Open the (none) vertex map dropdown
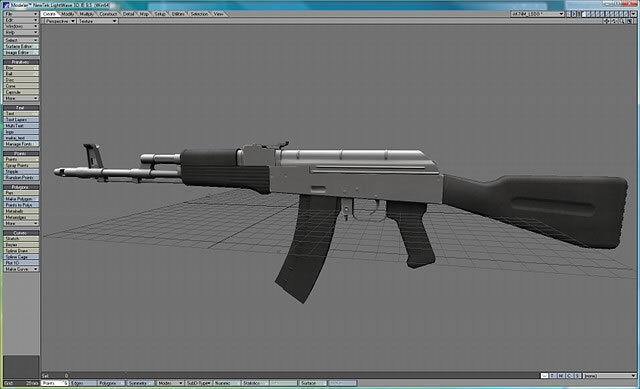Viewport: 640px width, 389px height. (609, 376)
